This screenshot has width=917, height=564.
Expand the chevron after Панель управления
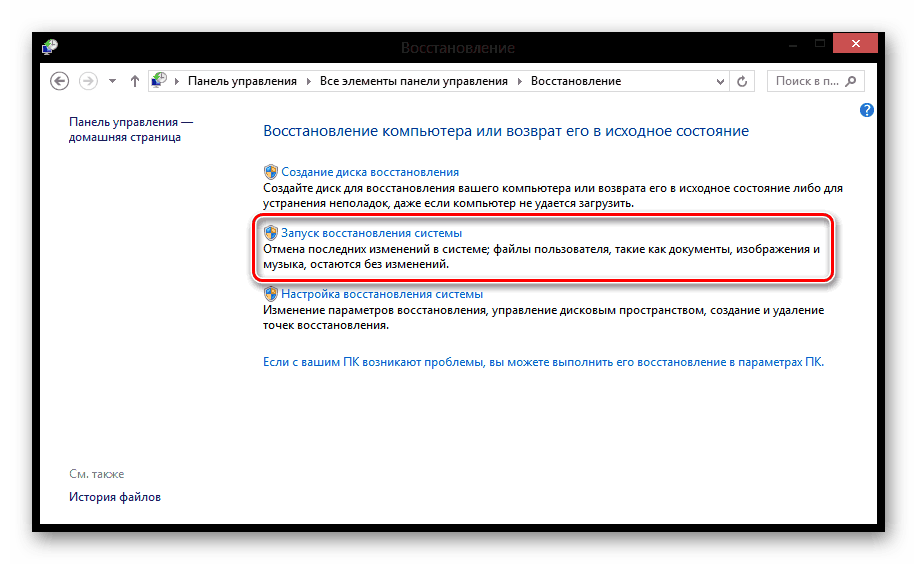click(309, 81)
